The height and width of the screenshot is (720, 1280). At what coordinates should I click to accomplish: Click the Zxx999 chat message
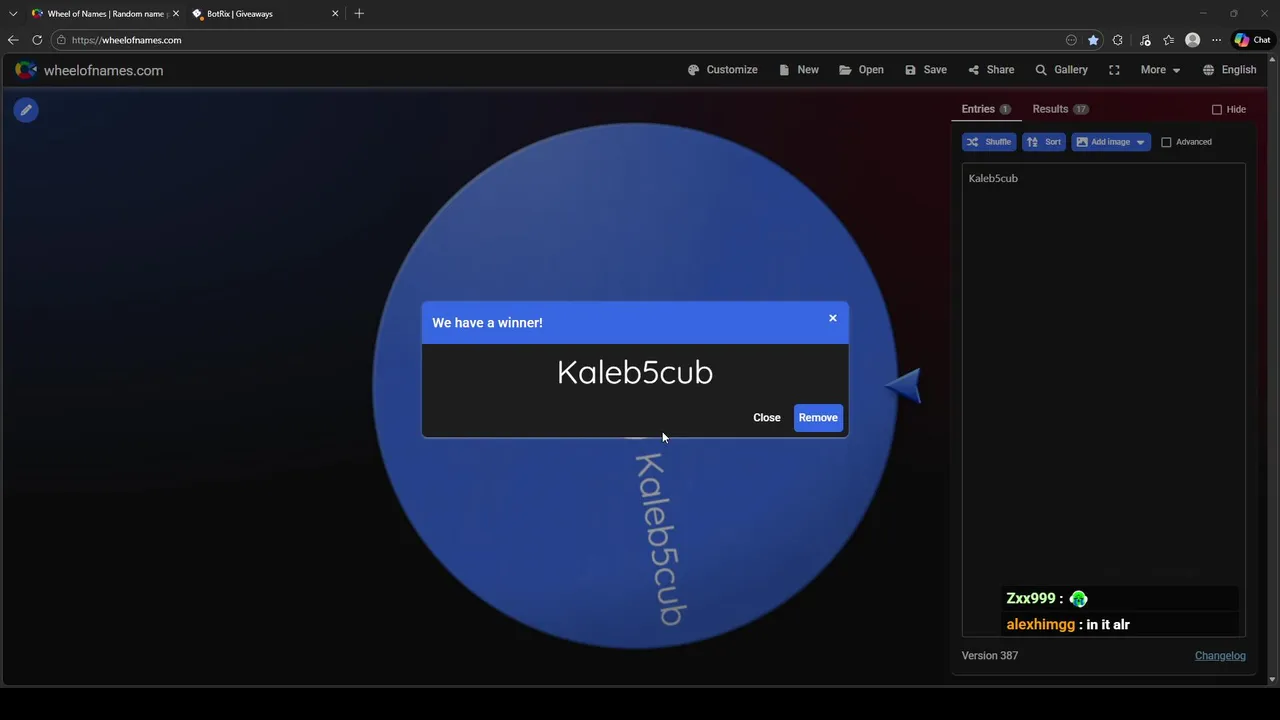coord(1047,598)
